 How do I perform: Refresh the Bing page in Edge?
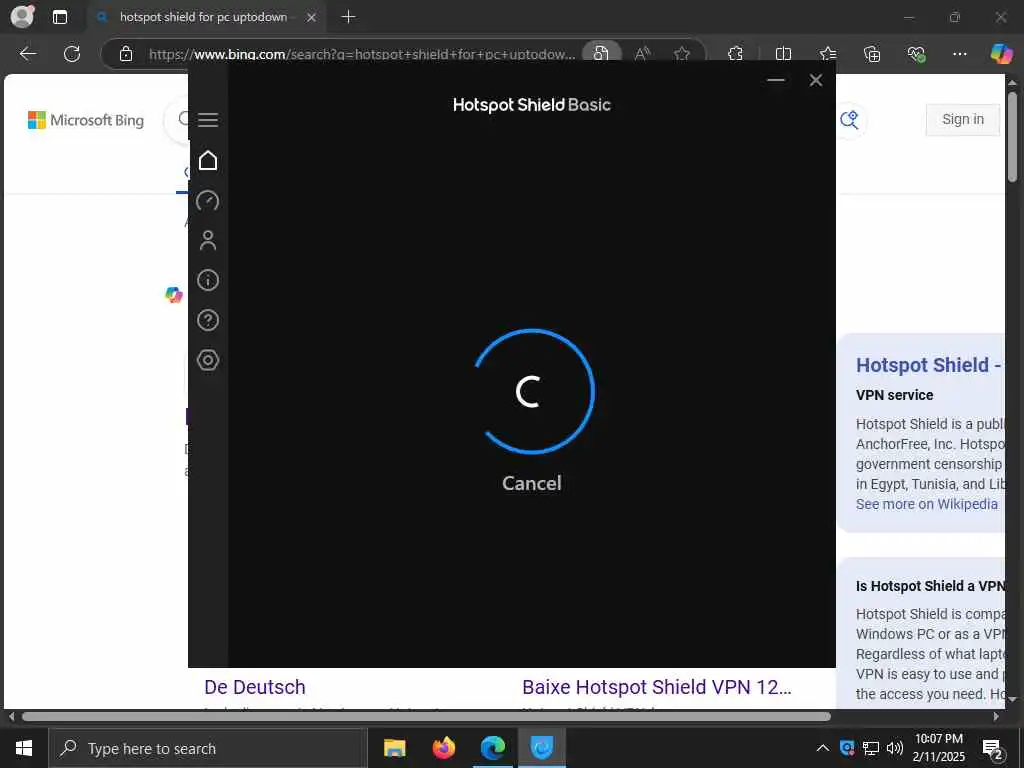pos(72,54)
